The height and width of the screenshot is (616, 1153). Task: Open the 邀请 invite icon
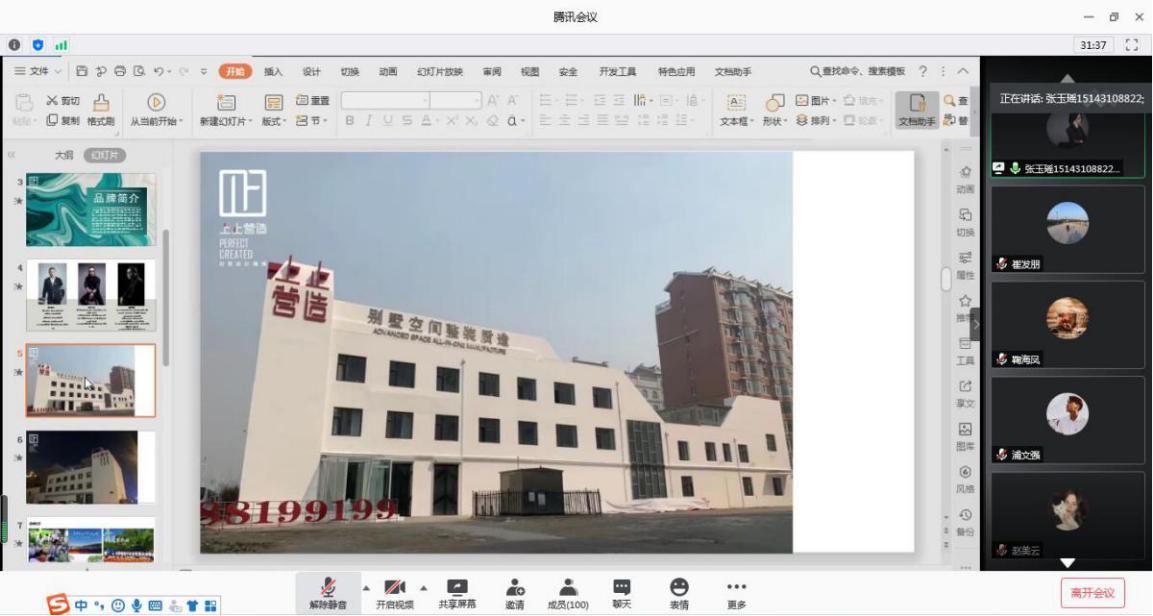pos(515,592)
